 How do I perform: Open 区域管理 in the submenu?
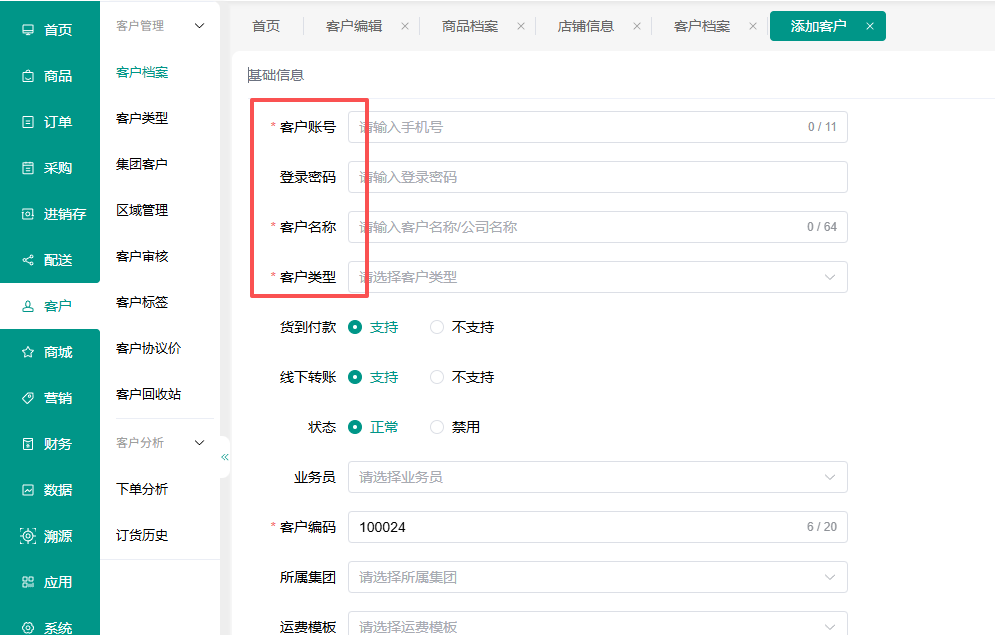click(142, 210)
